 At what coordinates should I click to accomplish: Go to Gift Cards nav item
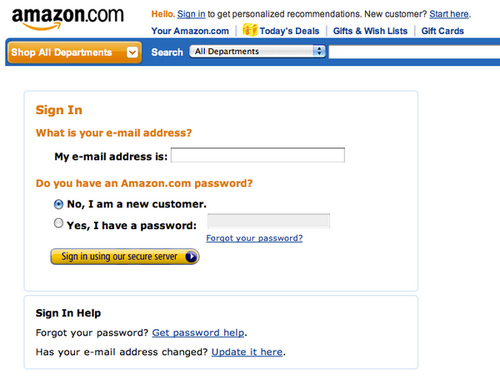pos(442,31)
